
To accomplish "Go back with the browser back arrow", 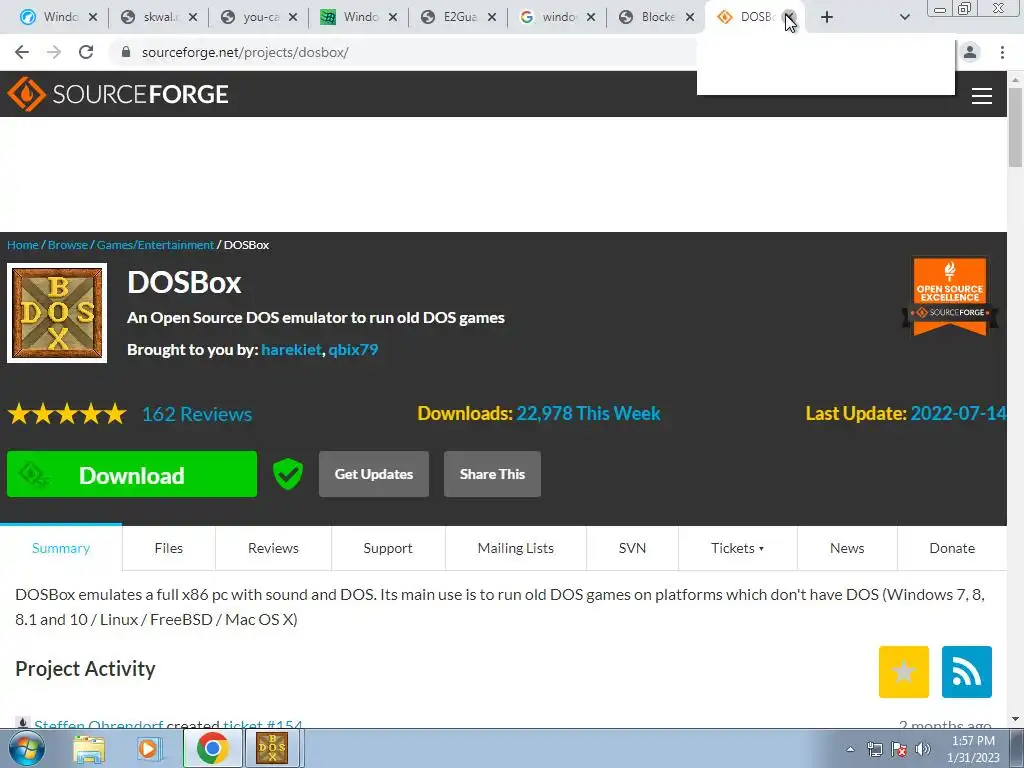I will coord(22,52).
